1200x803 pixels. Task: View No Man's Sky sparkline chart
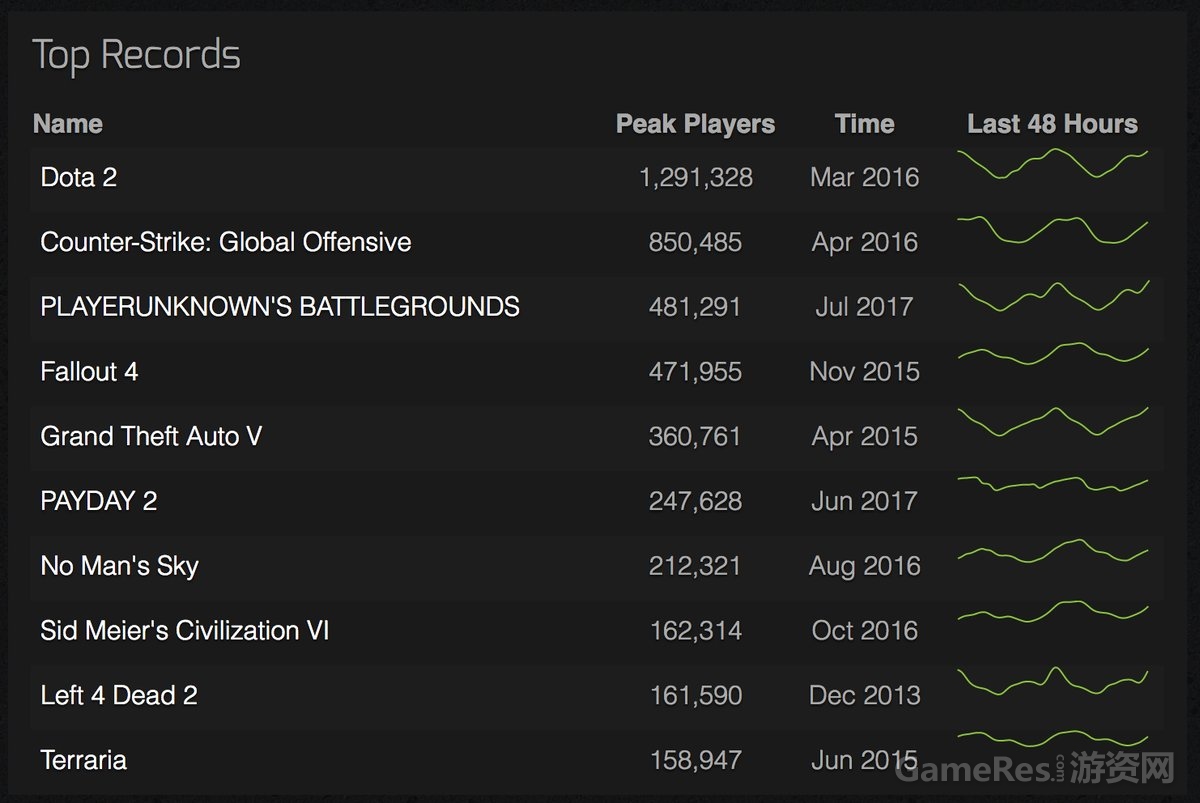click(1052, 551)
